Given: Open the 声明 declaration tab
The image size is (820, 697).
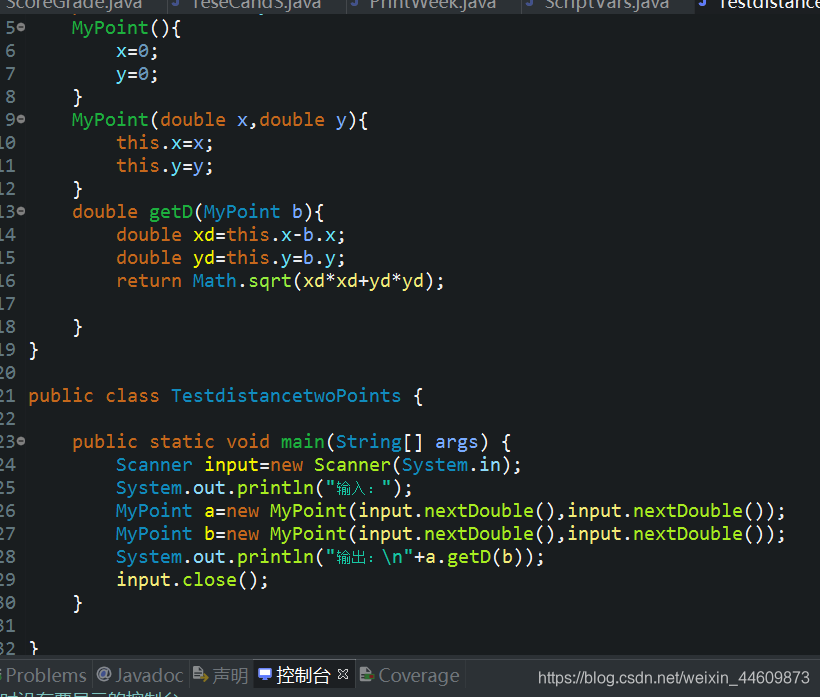Looking at the screenshot, I should tap(220, 675).
